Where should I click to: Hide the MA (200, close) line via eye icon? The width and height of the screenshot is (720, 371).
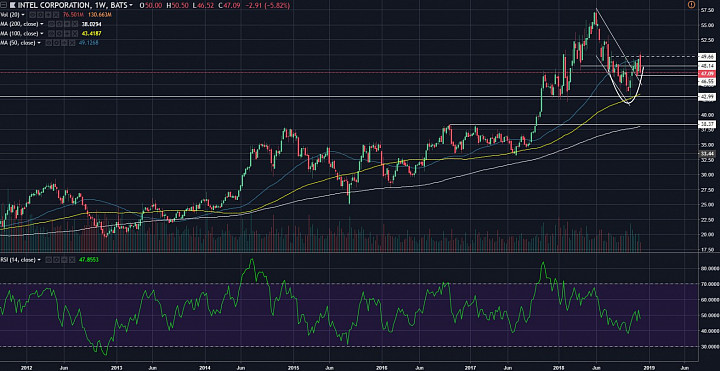point(51,24)
